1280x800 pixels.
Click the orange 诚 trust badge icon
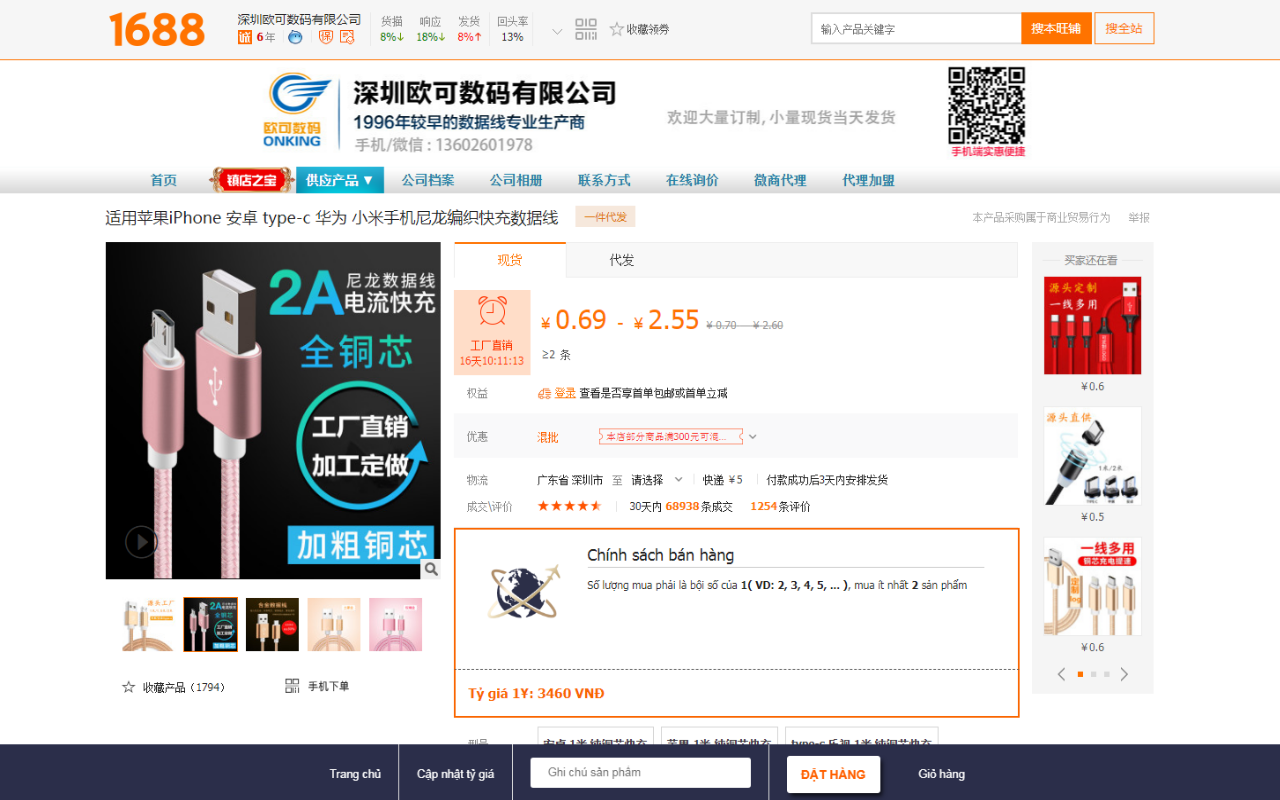pyautogui.click(x=245, y=37)
